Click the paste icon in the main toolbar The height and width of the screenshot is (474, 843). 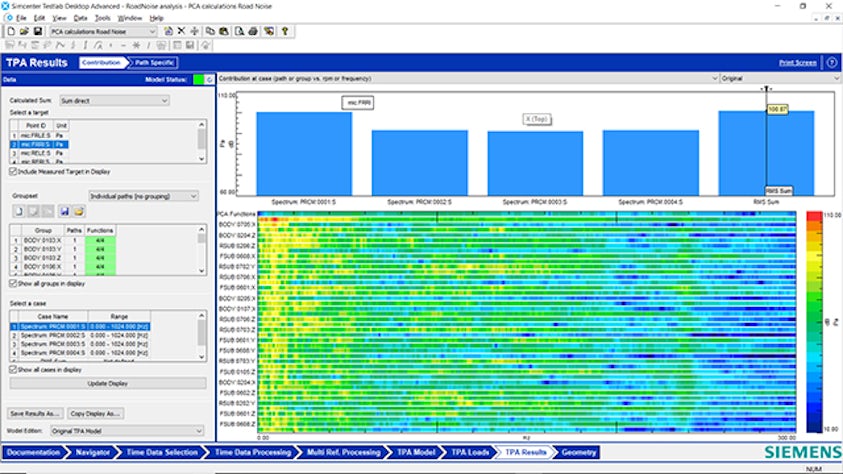click(224, 31)
